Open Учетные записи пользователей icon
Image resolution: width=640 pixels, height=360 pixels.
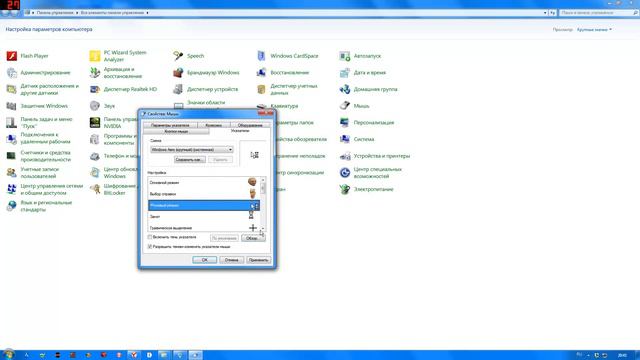pos(12,173)
